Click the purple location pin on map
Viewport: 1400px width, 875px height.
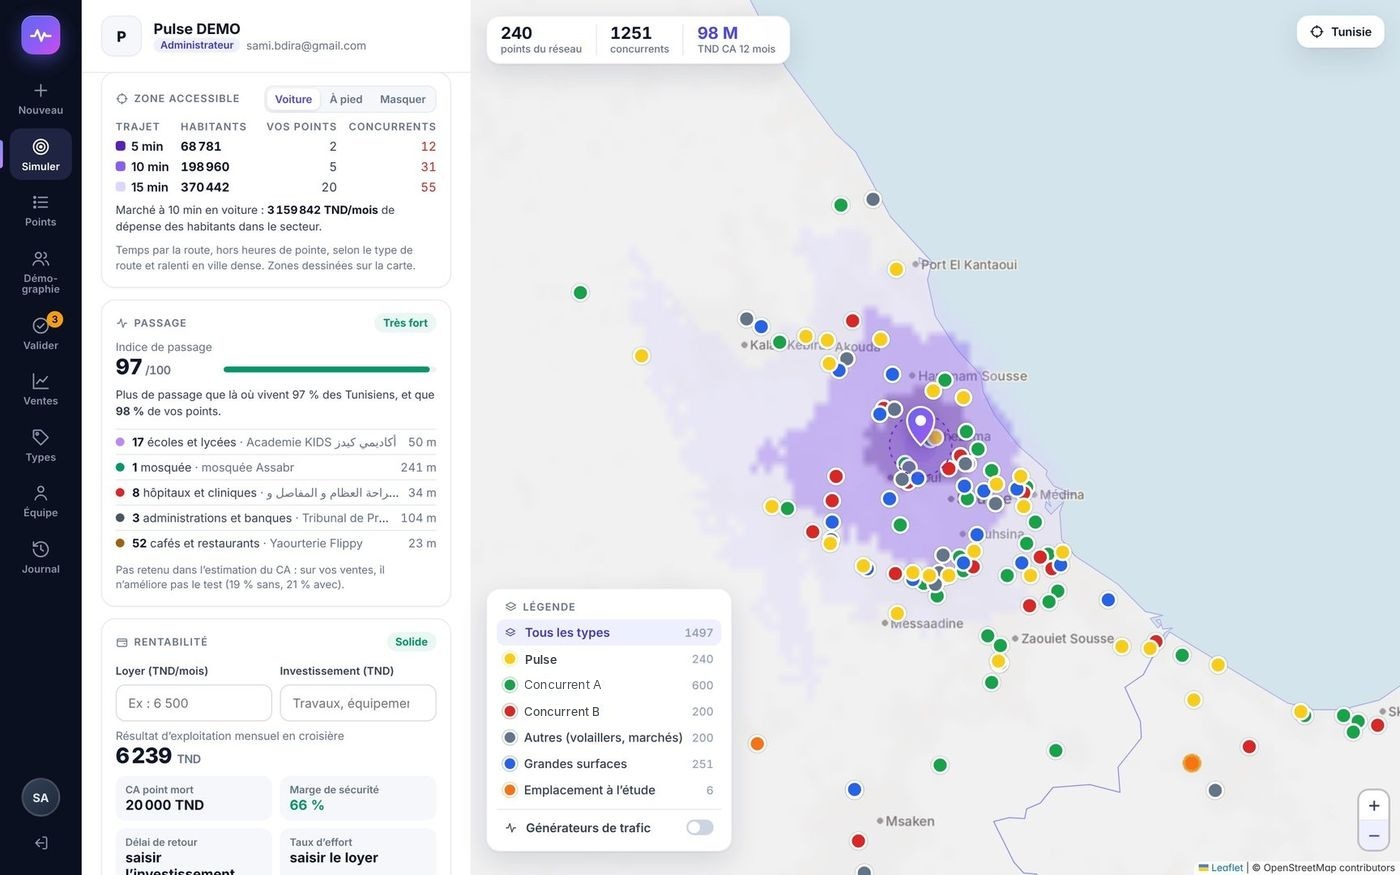pos(921,425)
